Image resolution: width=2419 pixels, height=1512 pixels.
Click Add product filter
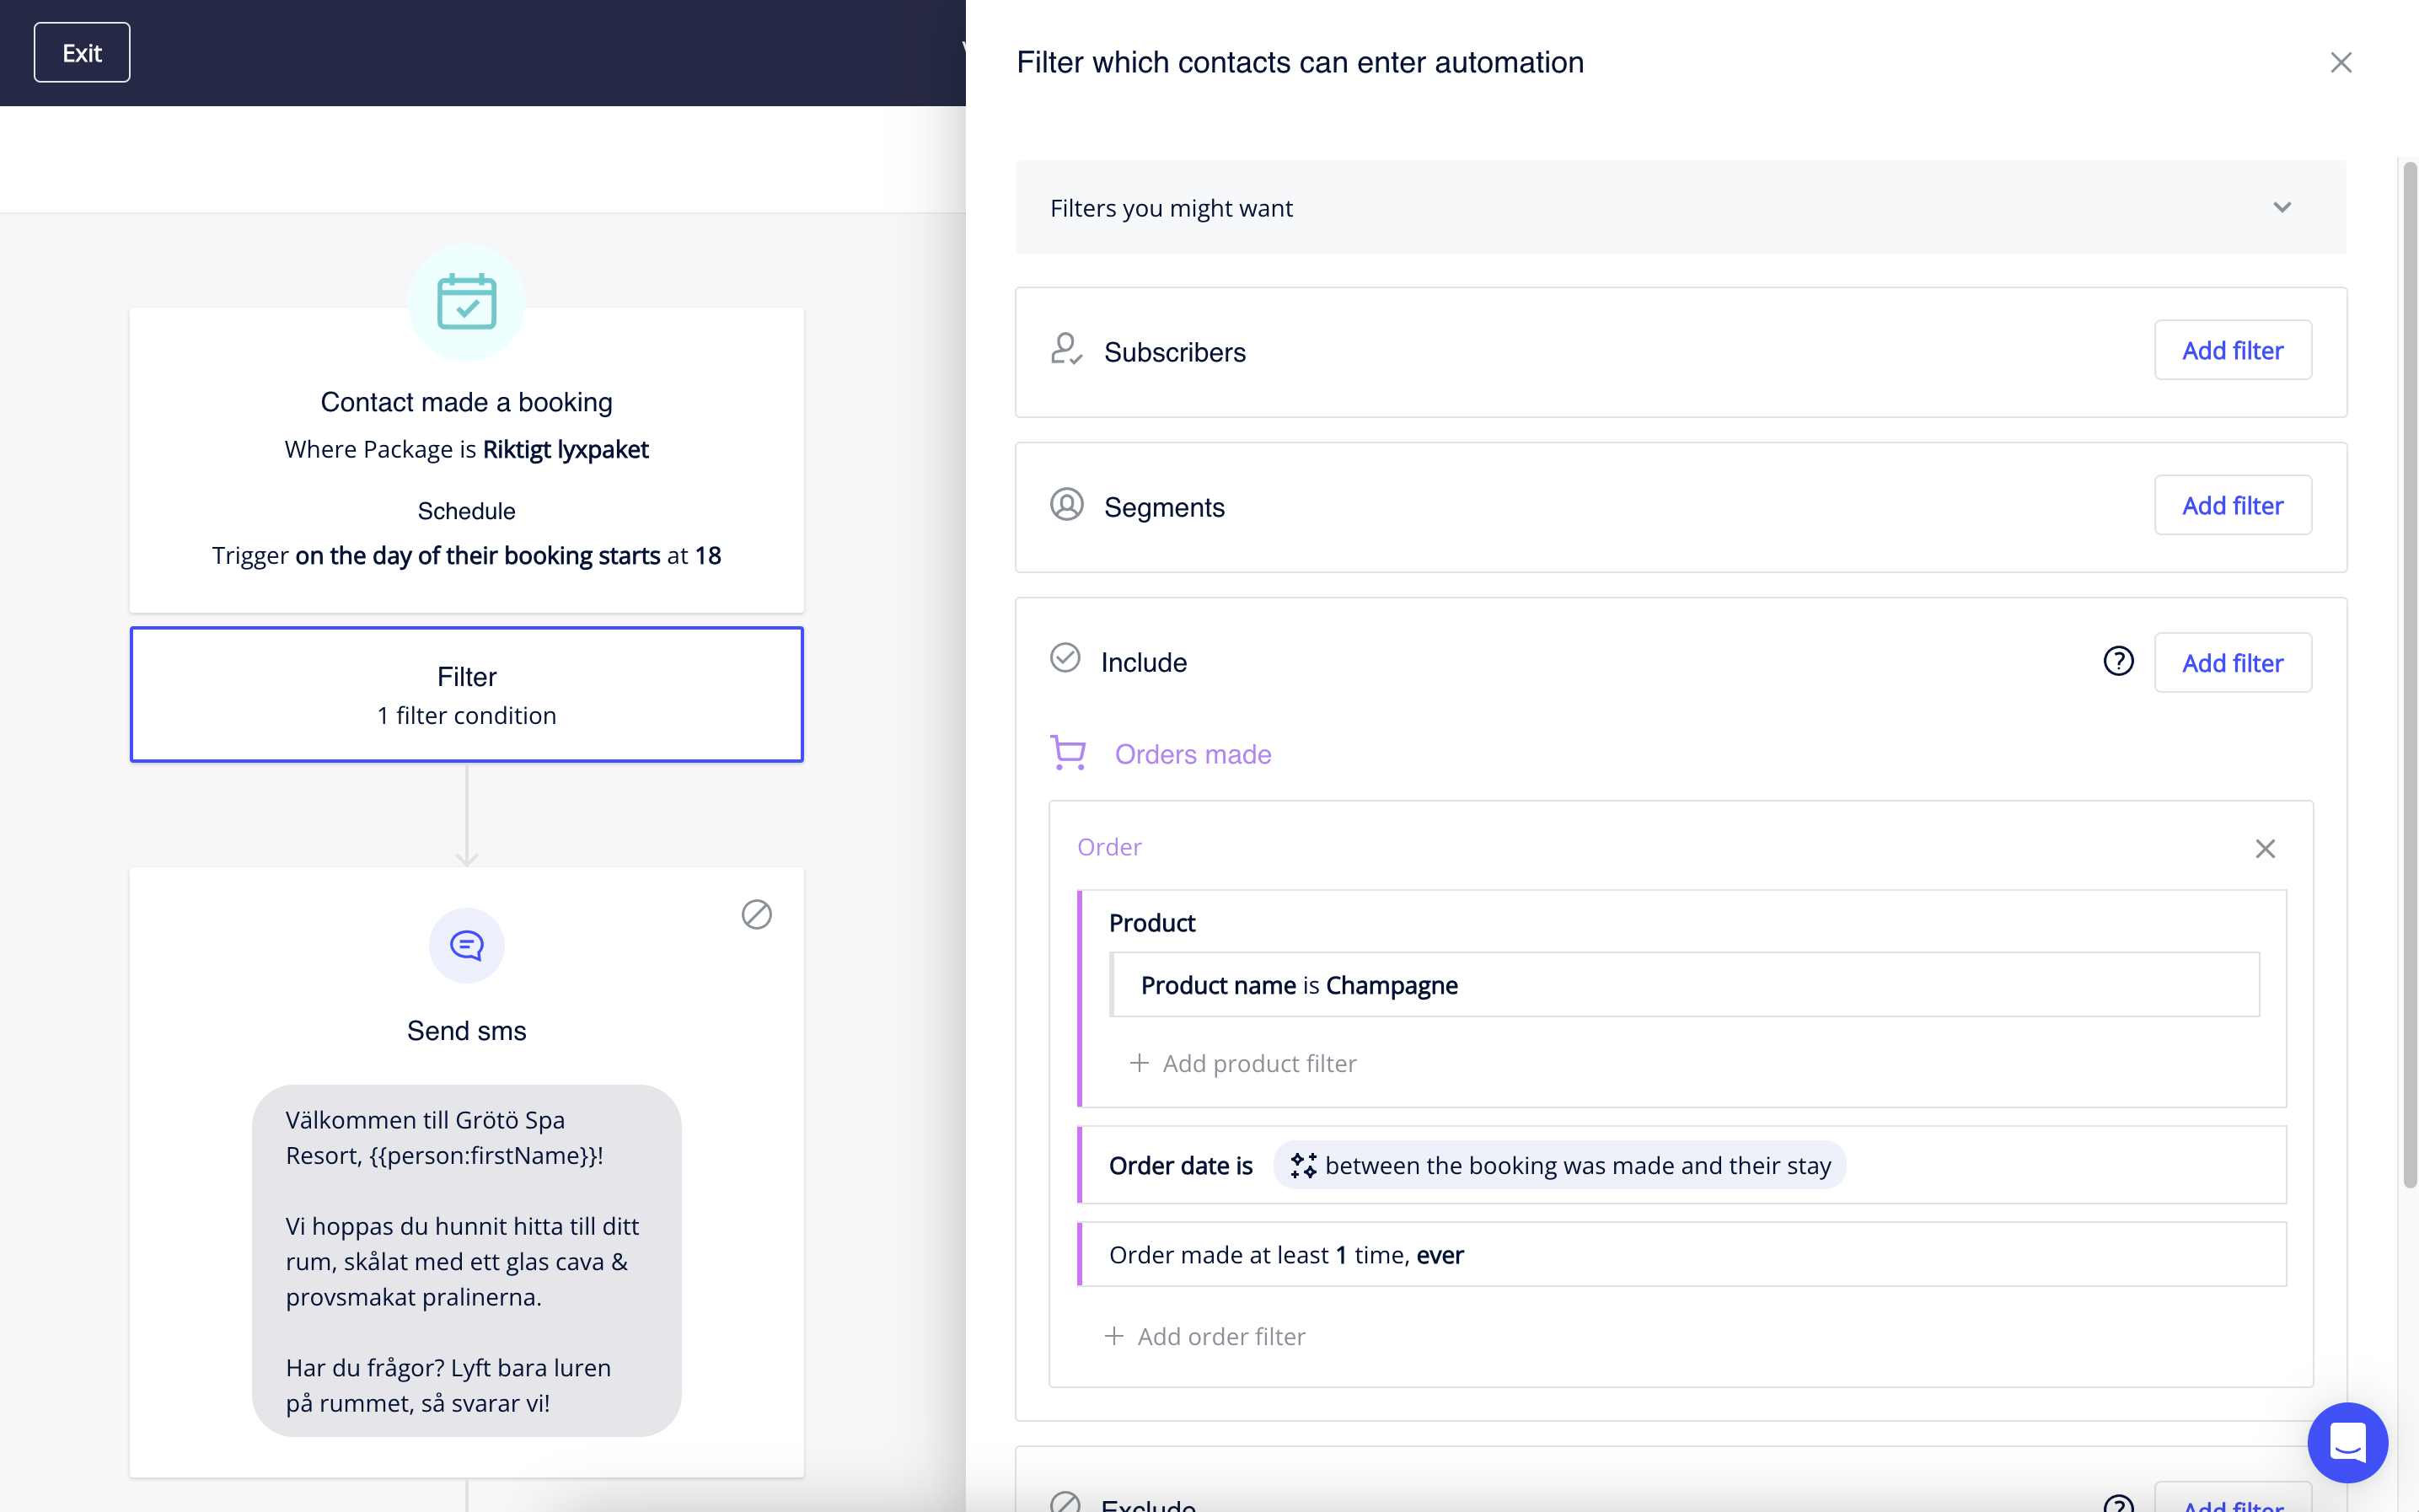pyautogui.click(x=1243, y=1062)
